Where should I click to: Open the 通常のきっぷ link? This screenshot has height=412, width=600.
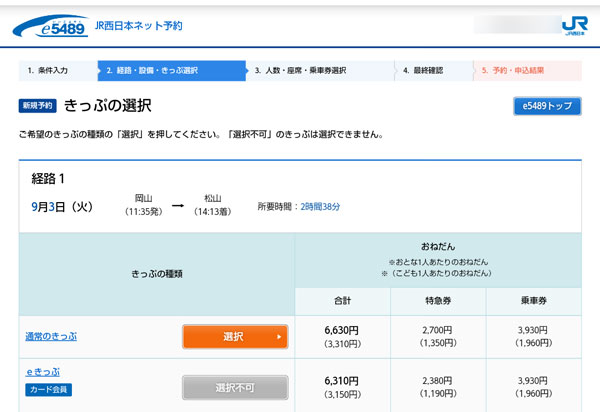click(x=51, y=336)
